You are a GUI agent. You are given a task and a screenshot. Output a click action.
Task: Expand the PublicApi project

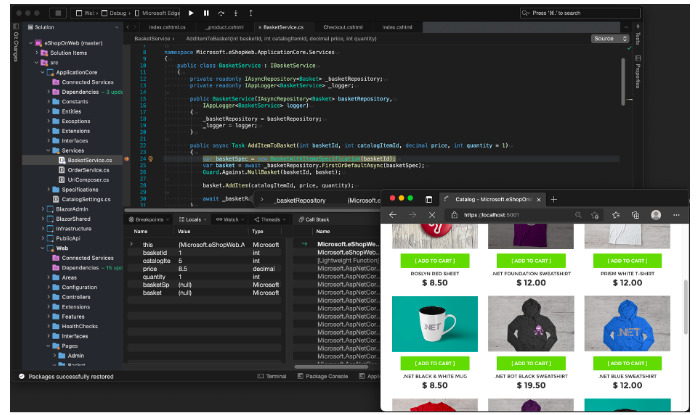[x=43, y=238]
